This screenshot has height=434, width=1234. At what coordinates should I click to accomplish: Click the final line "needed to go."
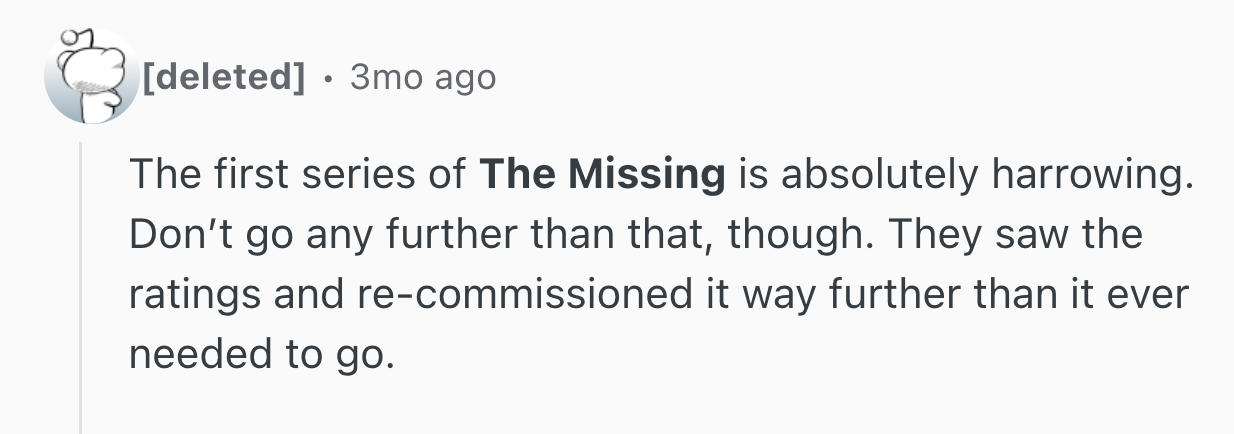pyautogui.click(x=256, y=357)
